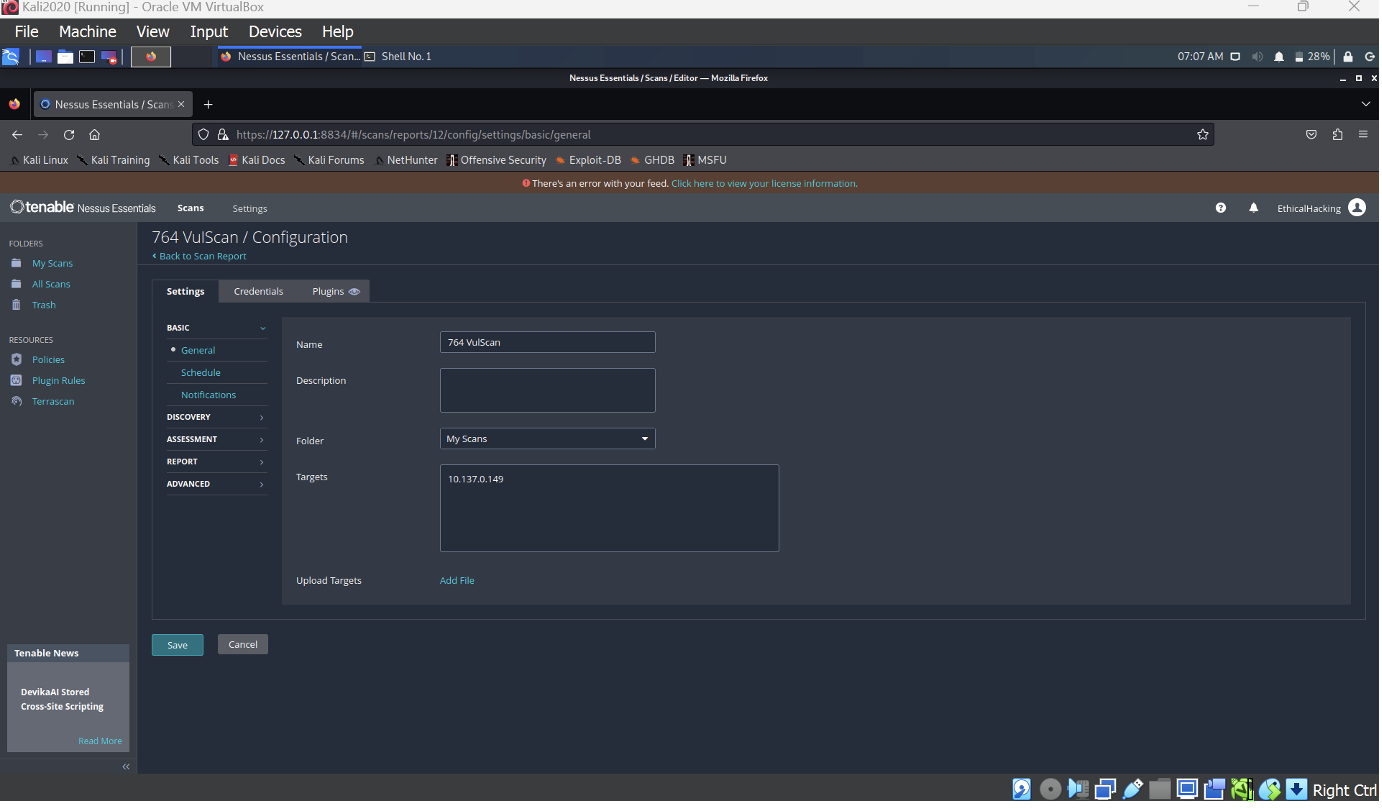This screenshot has width=1382, height=808.
Task: Open Policies in Resources sidebar
Action: pos(48,360)
